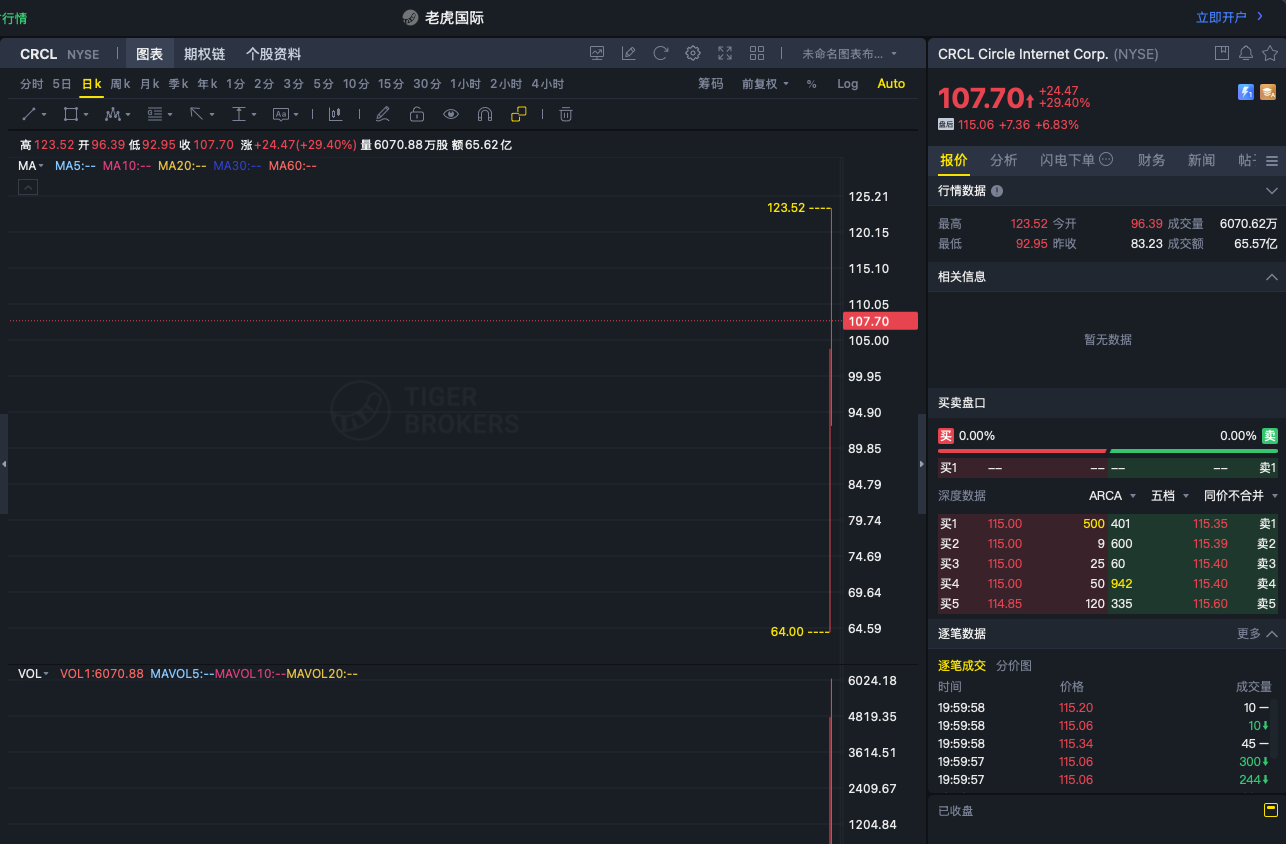
Task: Open chart settings gear
Action: [693, 53]
